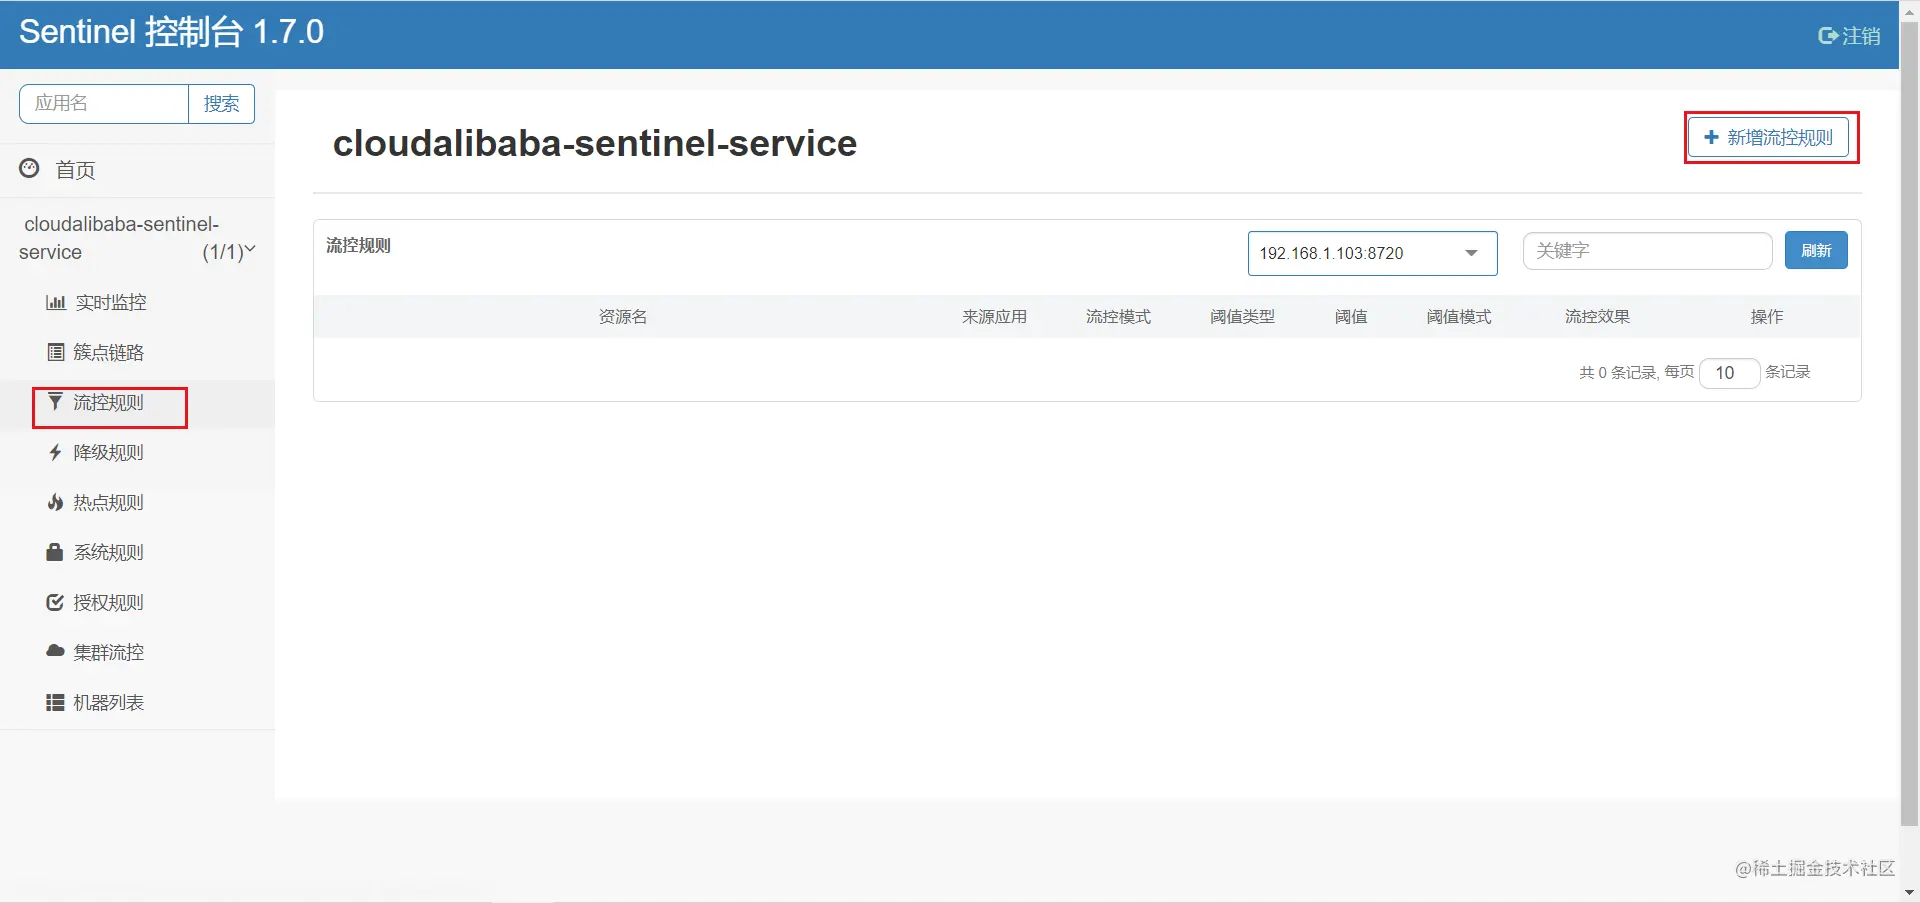
Task: Select the 系统规则 menu item
Action: [108, 552]
